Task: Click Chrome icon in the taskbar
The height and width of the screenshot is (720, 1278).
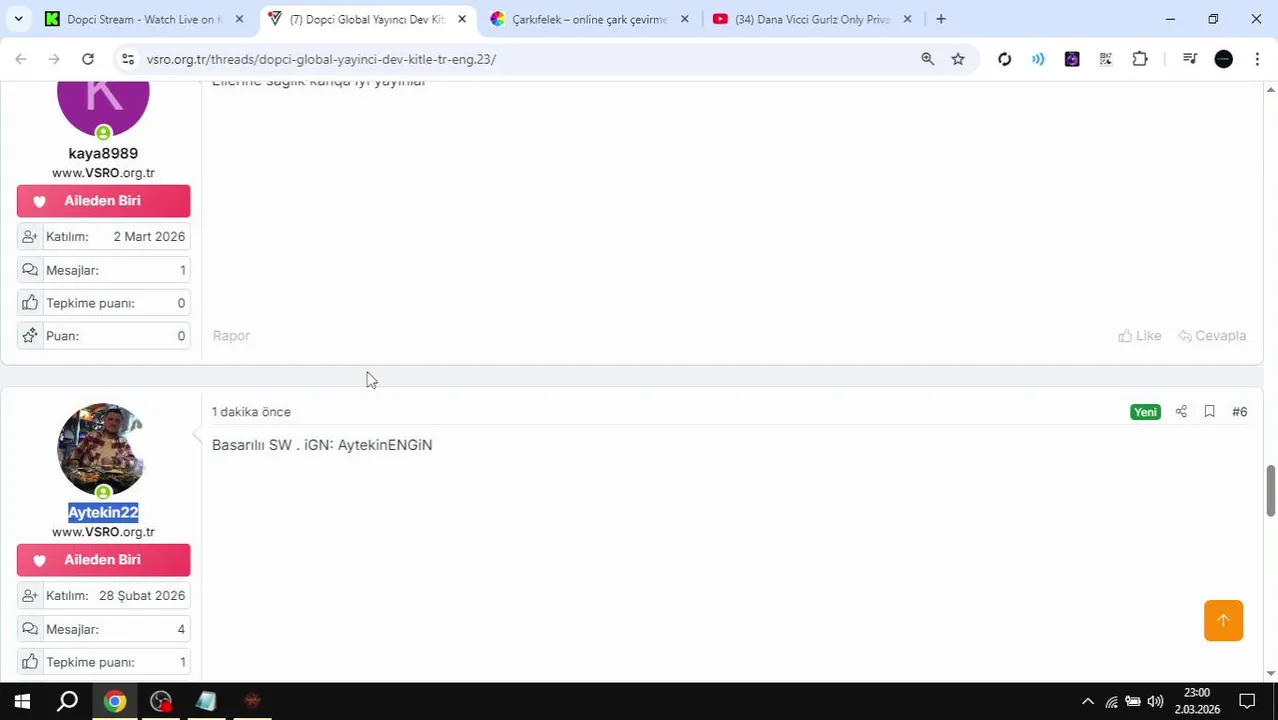Action: point(115,701)
